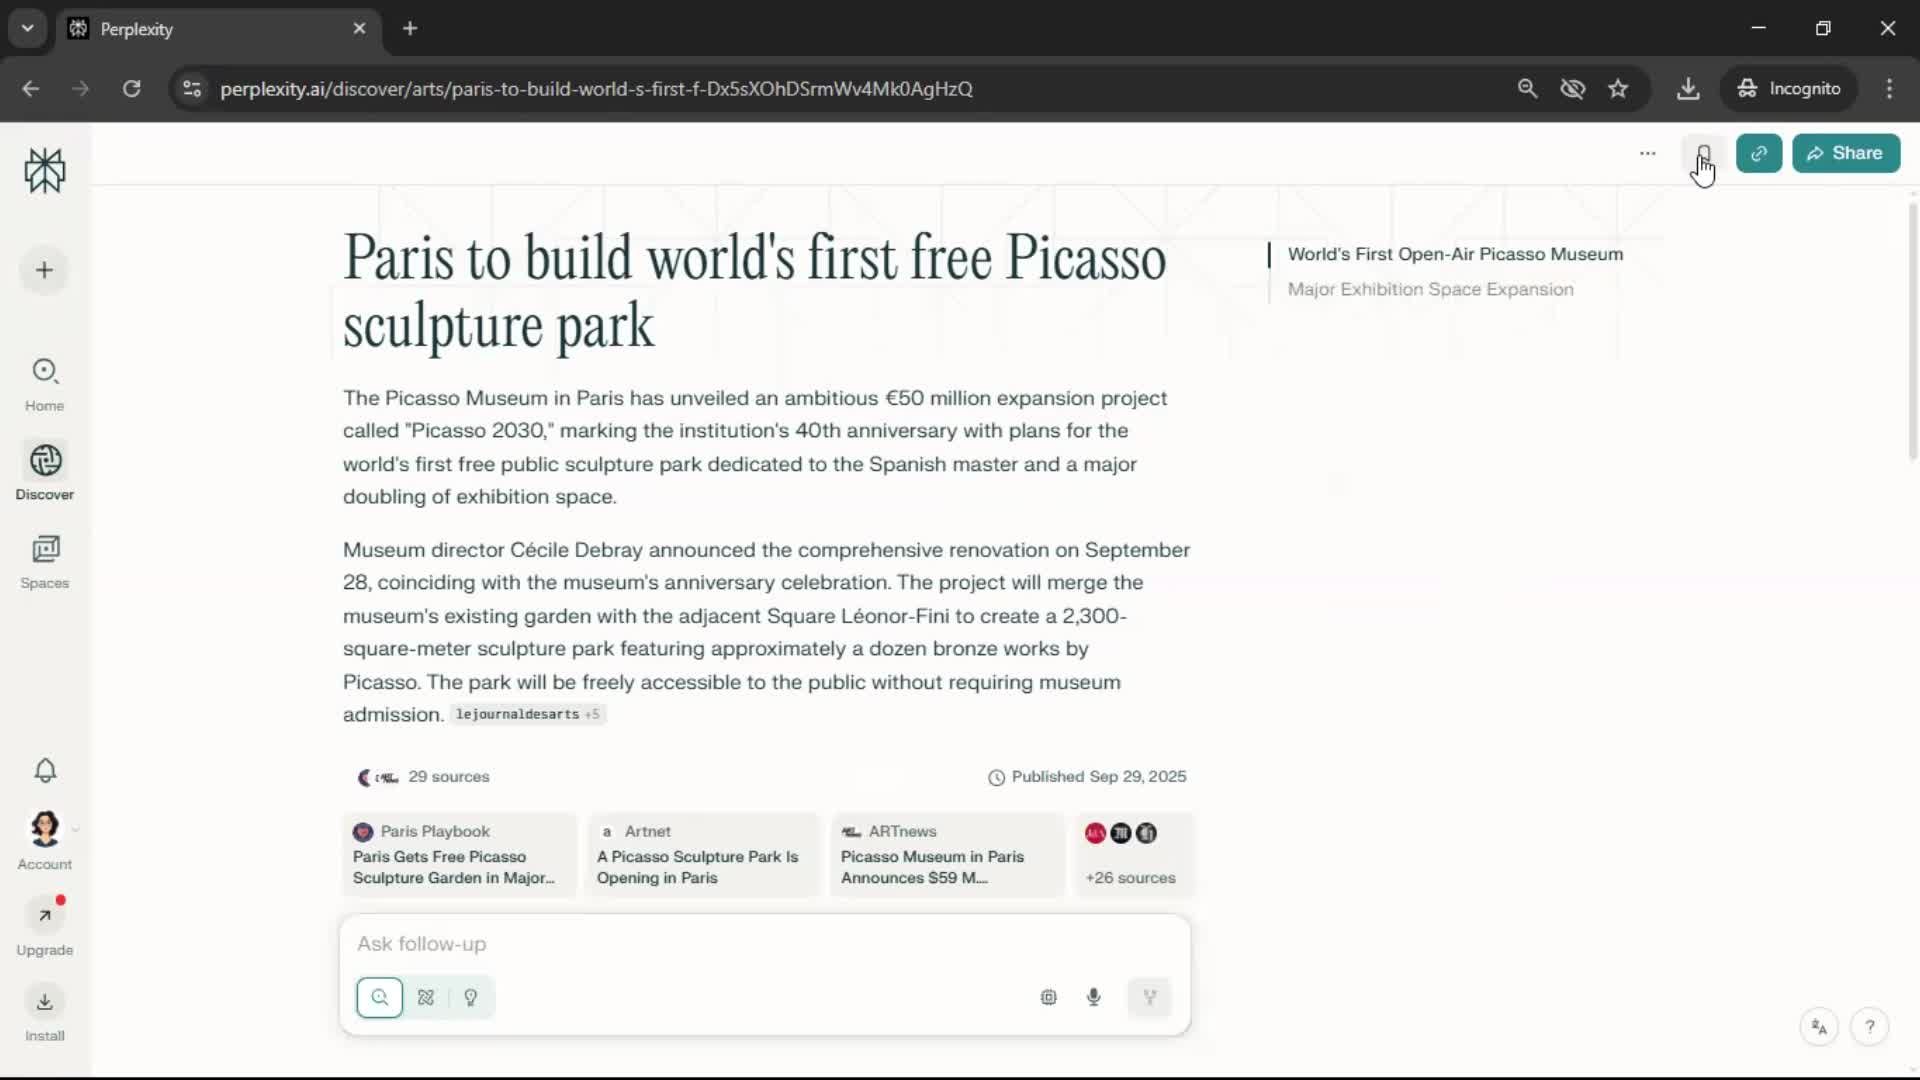This screenshot has width=1920, height=1080.
Task: Expand the Account menu chevron
Action: 76,829
